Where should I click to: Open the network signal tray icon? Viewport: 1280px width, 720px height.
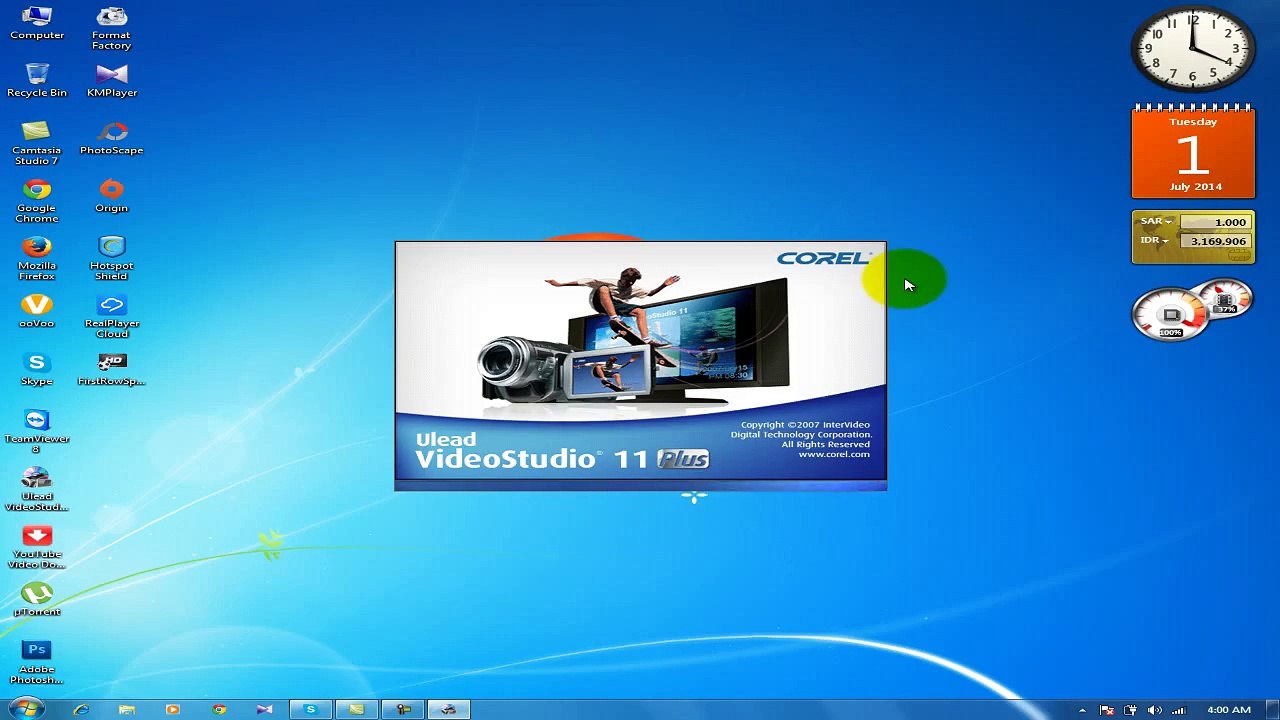[1179, 710]
